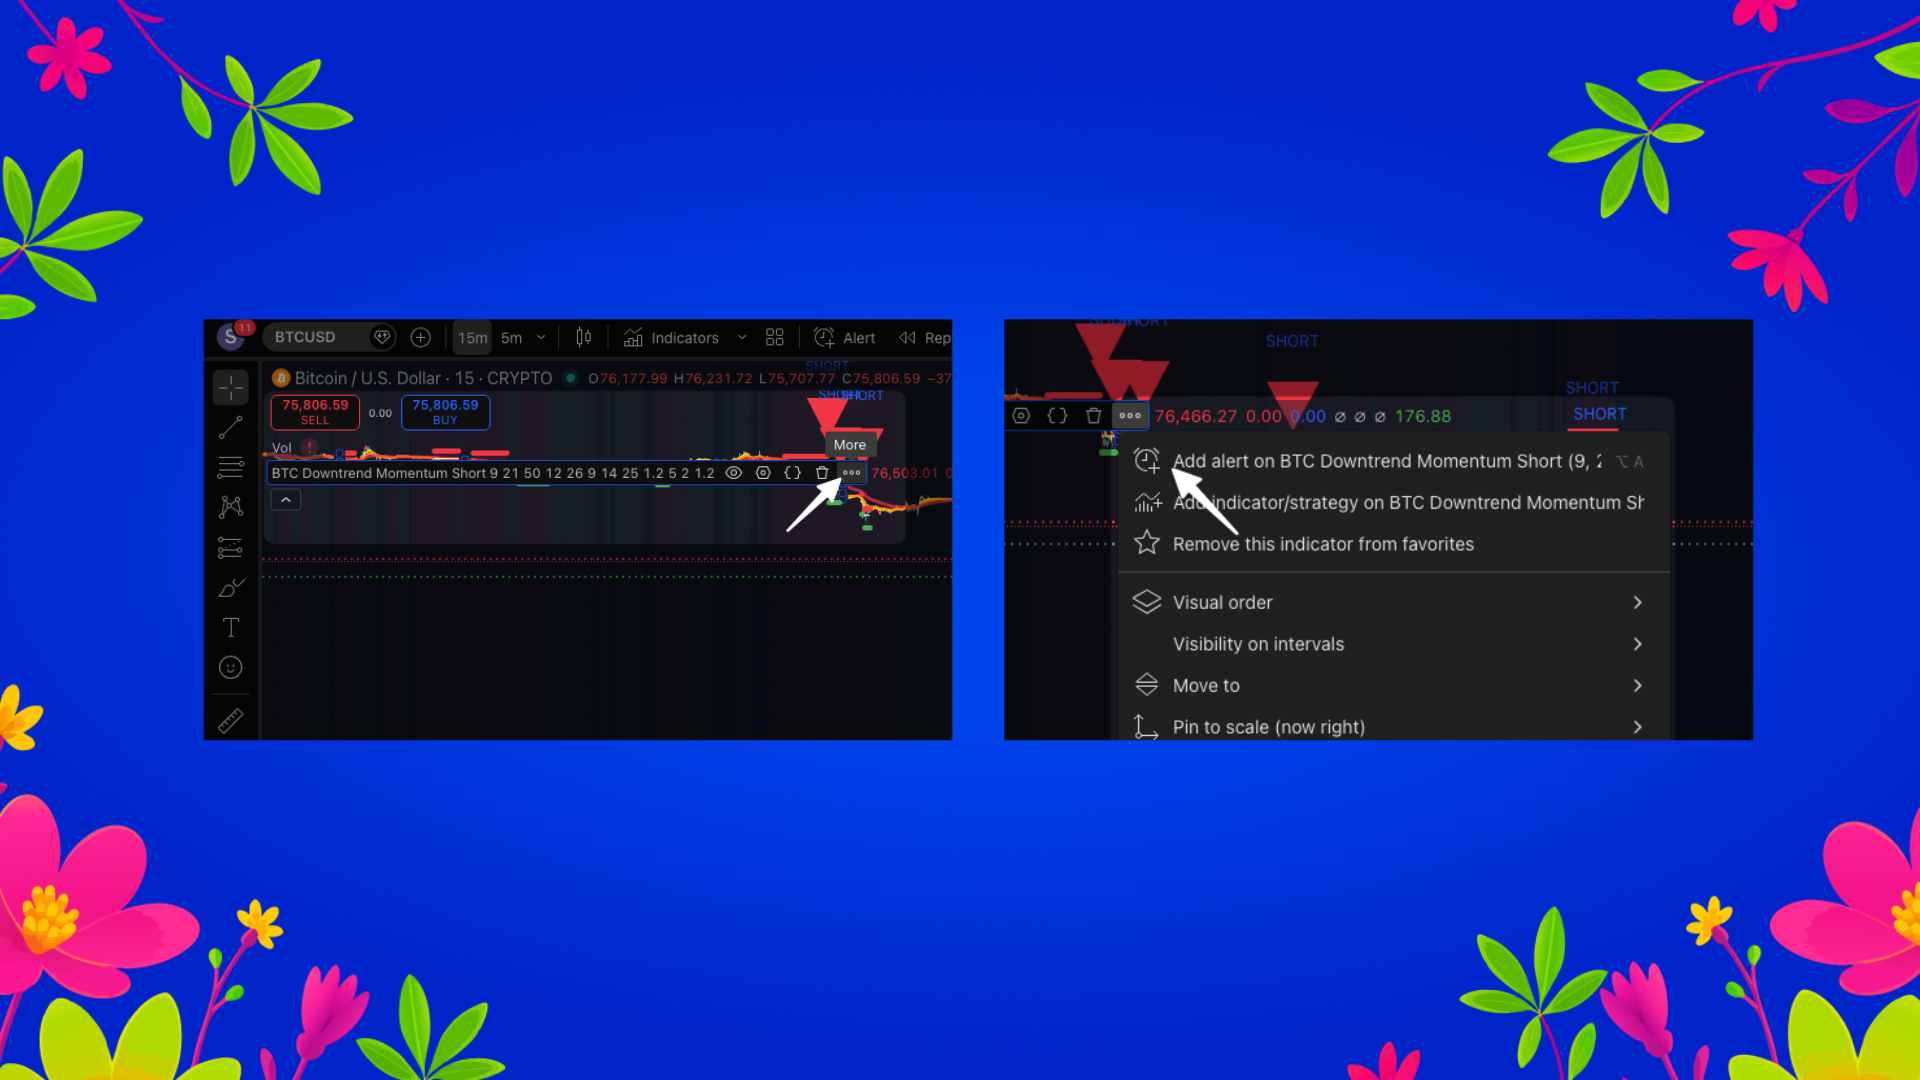Image resolution: width=1920 pixels, height=1080 pixels.
Task: Select the ruler measure tool
Action: pos(231,721)
